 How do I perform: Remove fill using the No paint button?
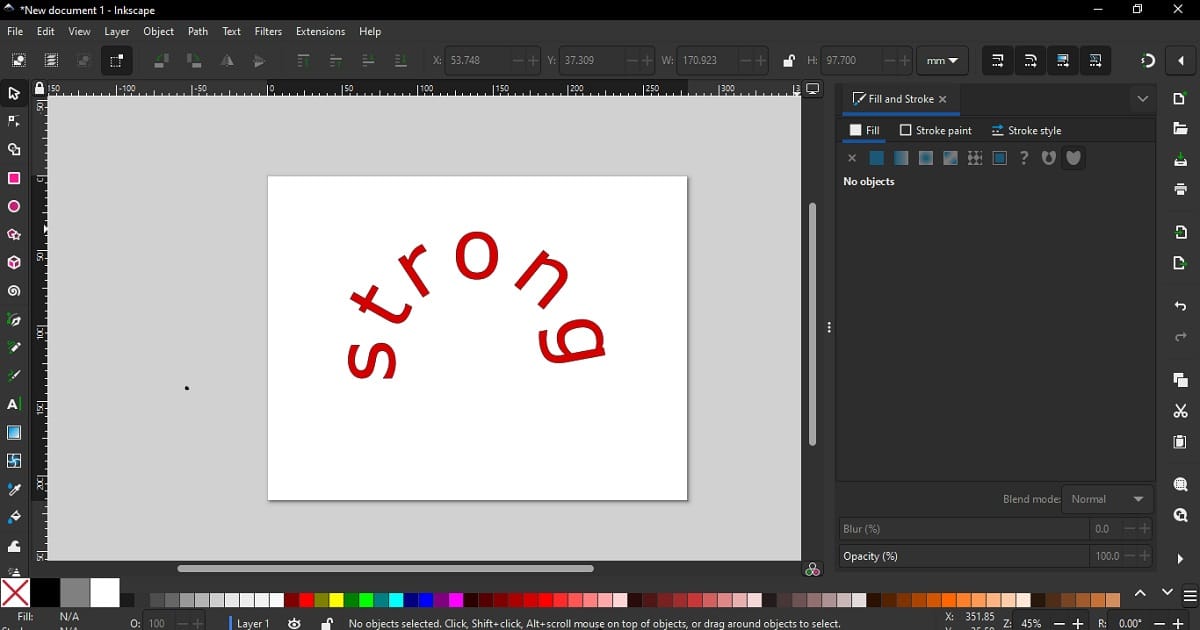tap(851, 157)
